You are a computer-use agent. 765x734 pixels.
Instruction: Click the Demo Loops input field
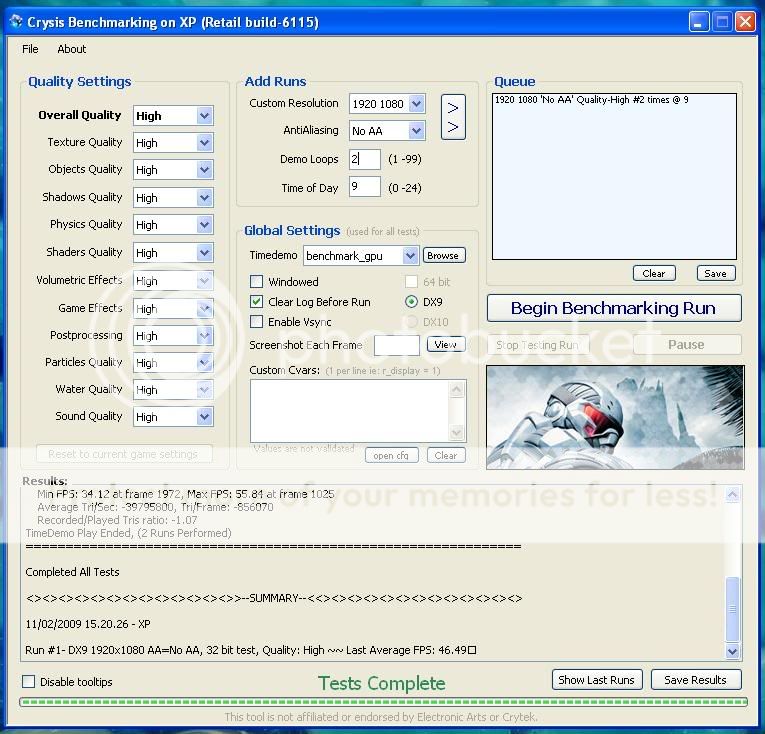tap(364, 159)
